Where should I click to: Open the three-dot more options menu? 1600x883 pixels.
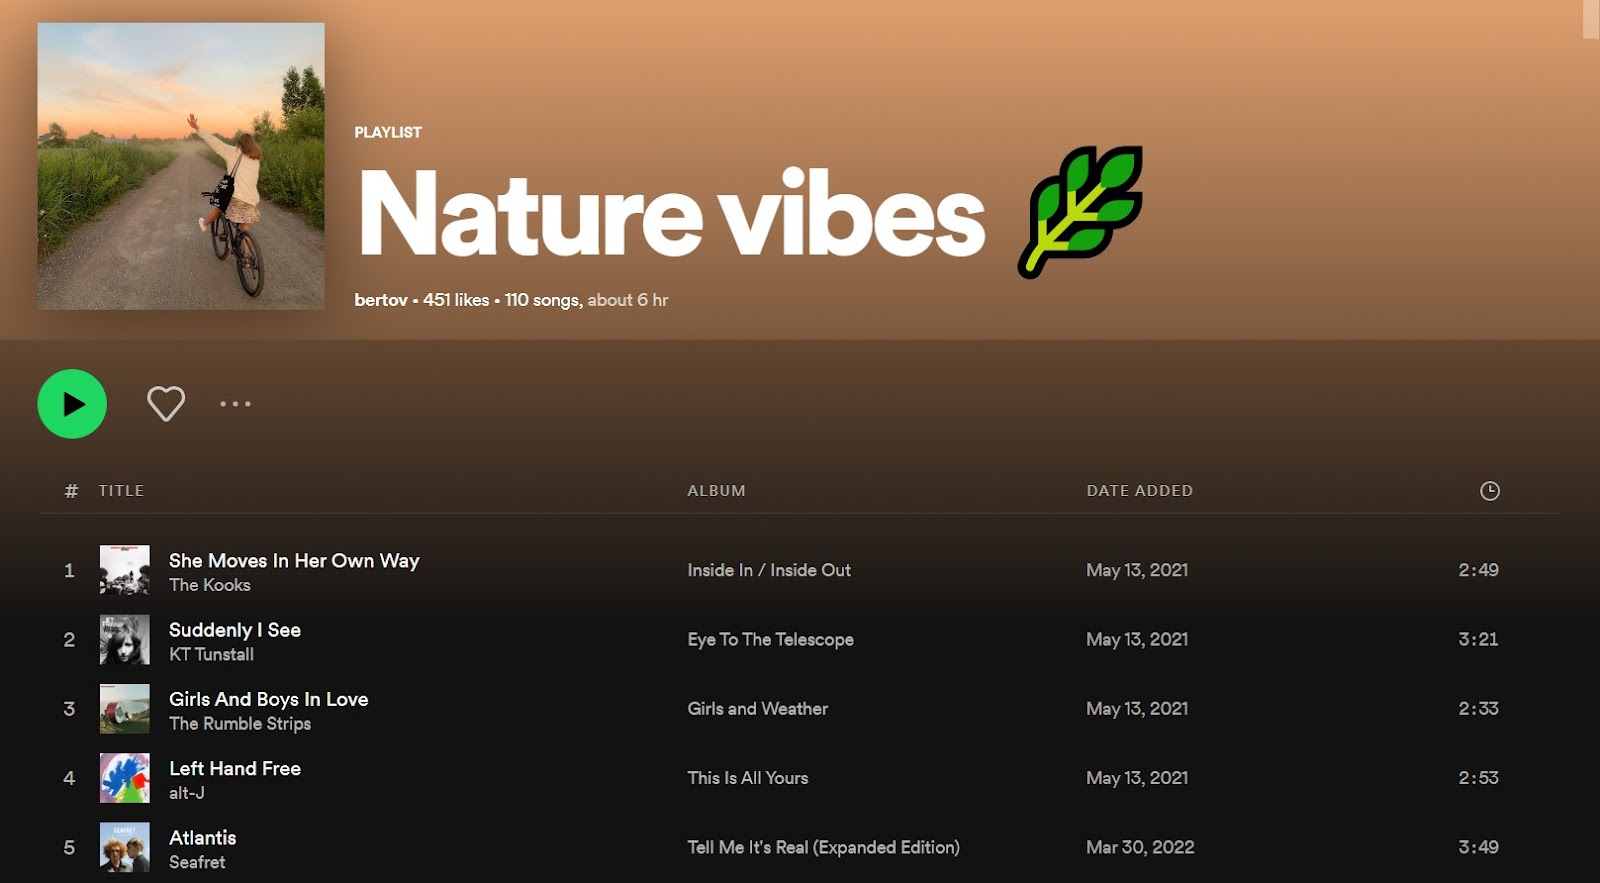[235, 404]
